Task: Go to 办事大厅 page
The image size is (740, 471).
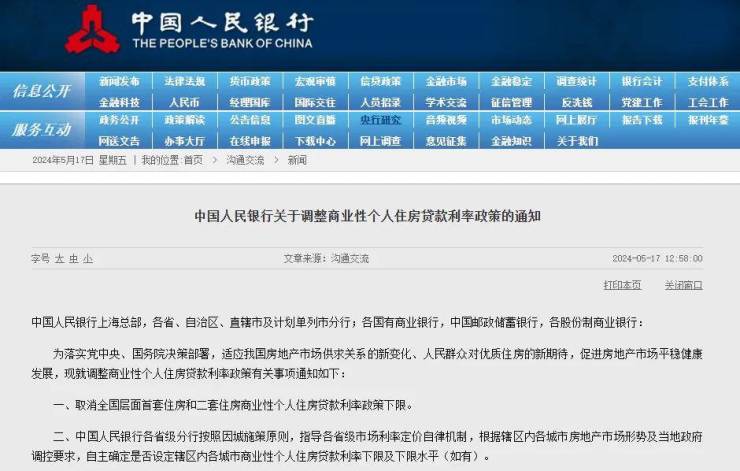Action: pyautogui.click(x=185, y=141)
